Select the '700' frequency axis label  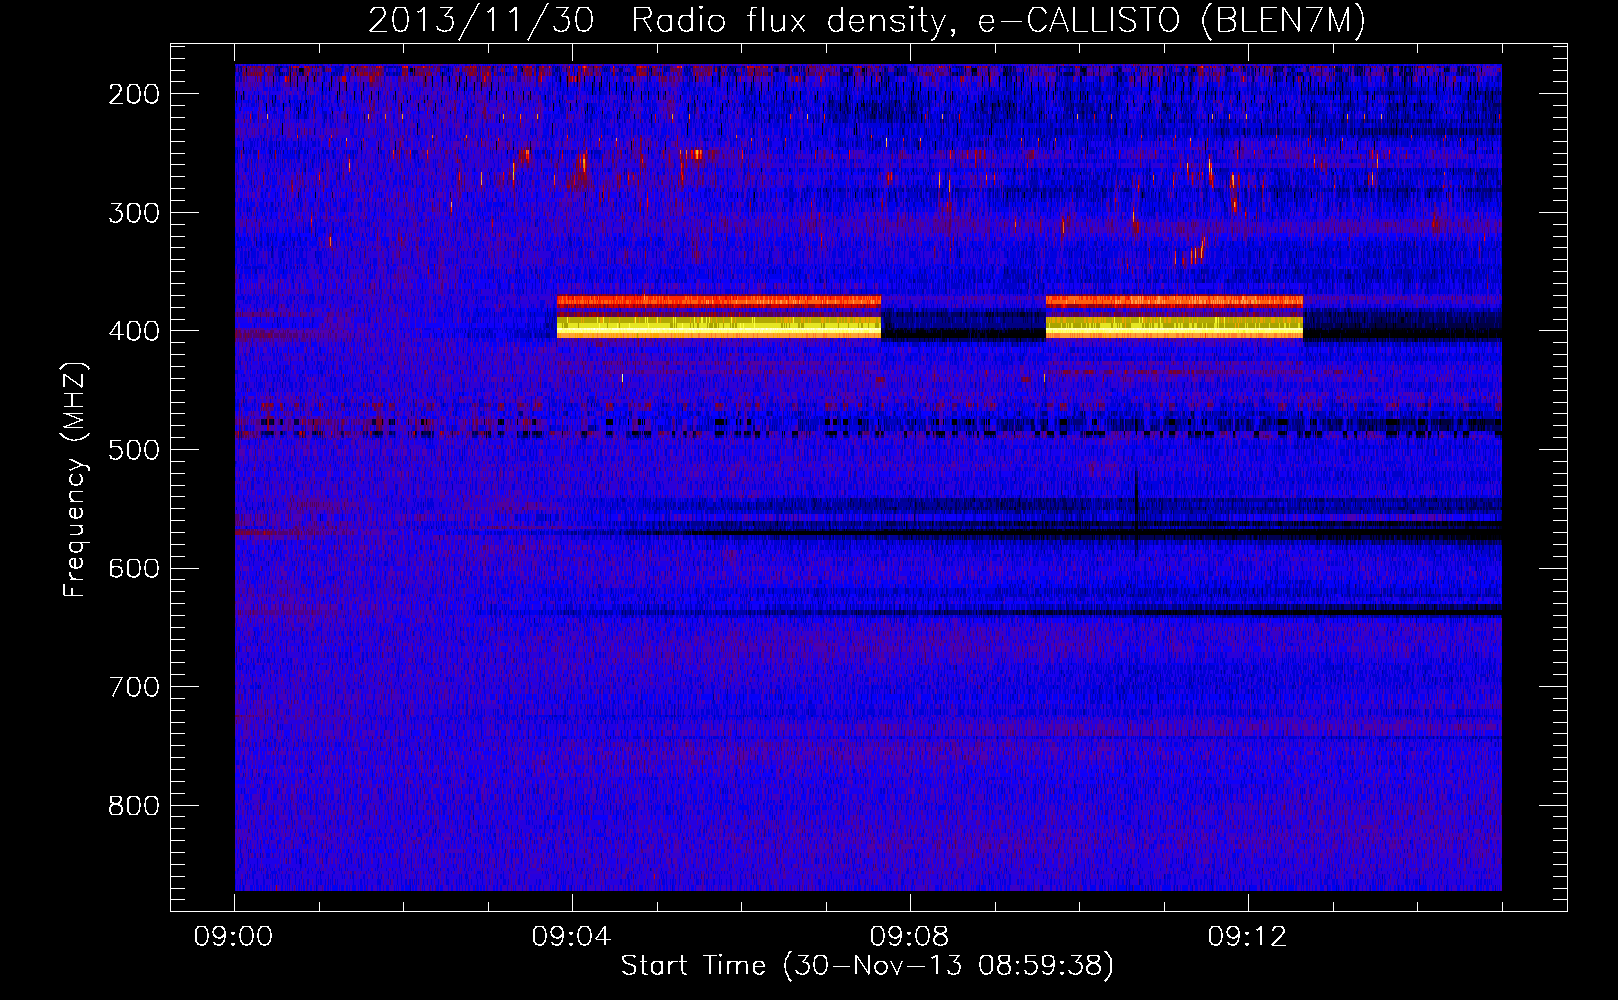coord(134,687)
